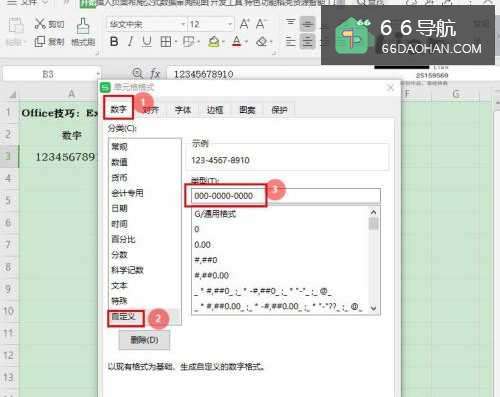Click the middle-align text icon

[x=307, y=24]
